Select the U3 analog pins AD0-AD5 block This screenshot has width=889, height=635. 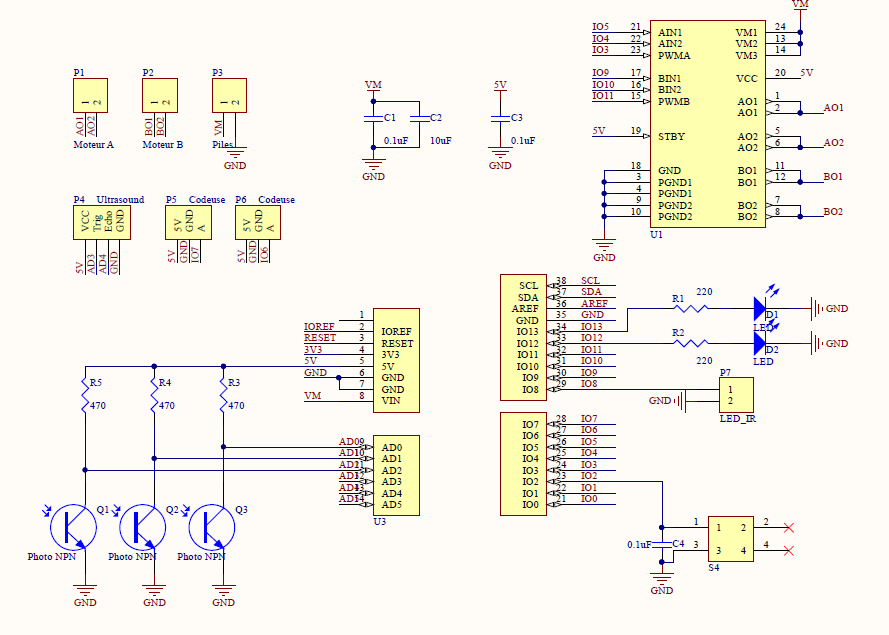(395, 475)
